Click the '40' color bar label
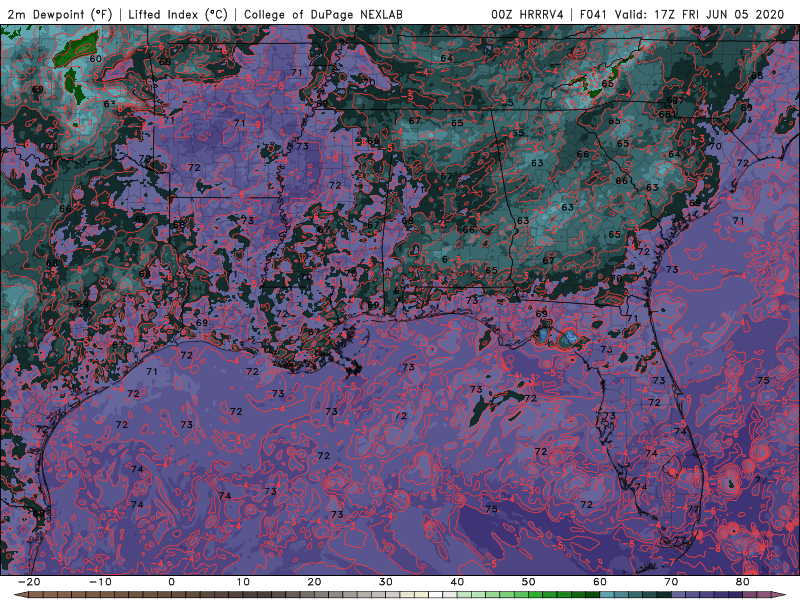 (x=457, y=582)
